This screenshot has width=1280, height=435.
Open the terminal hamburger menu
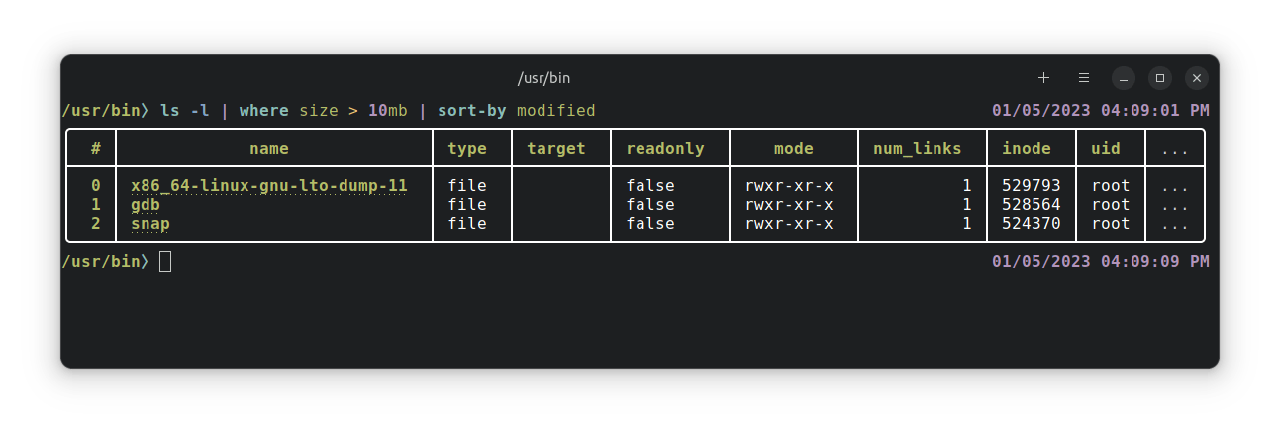click(1083, 77)
